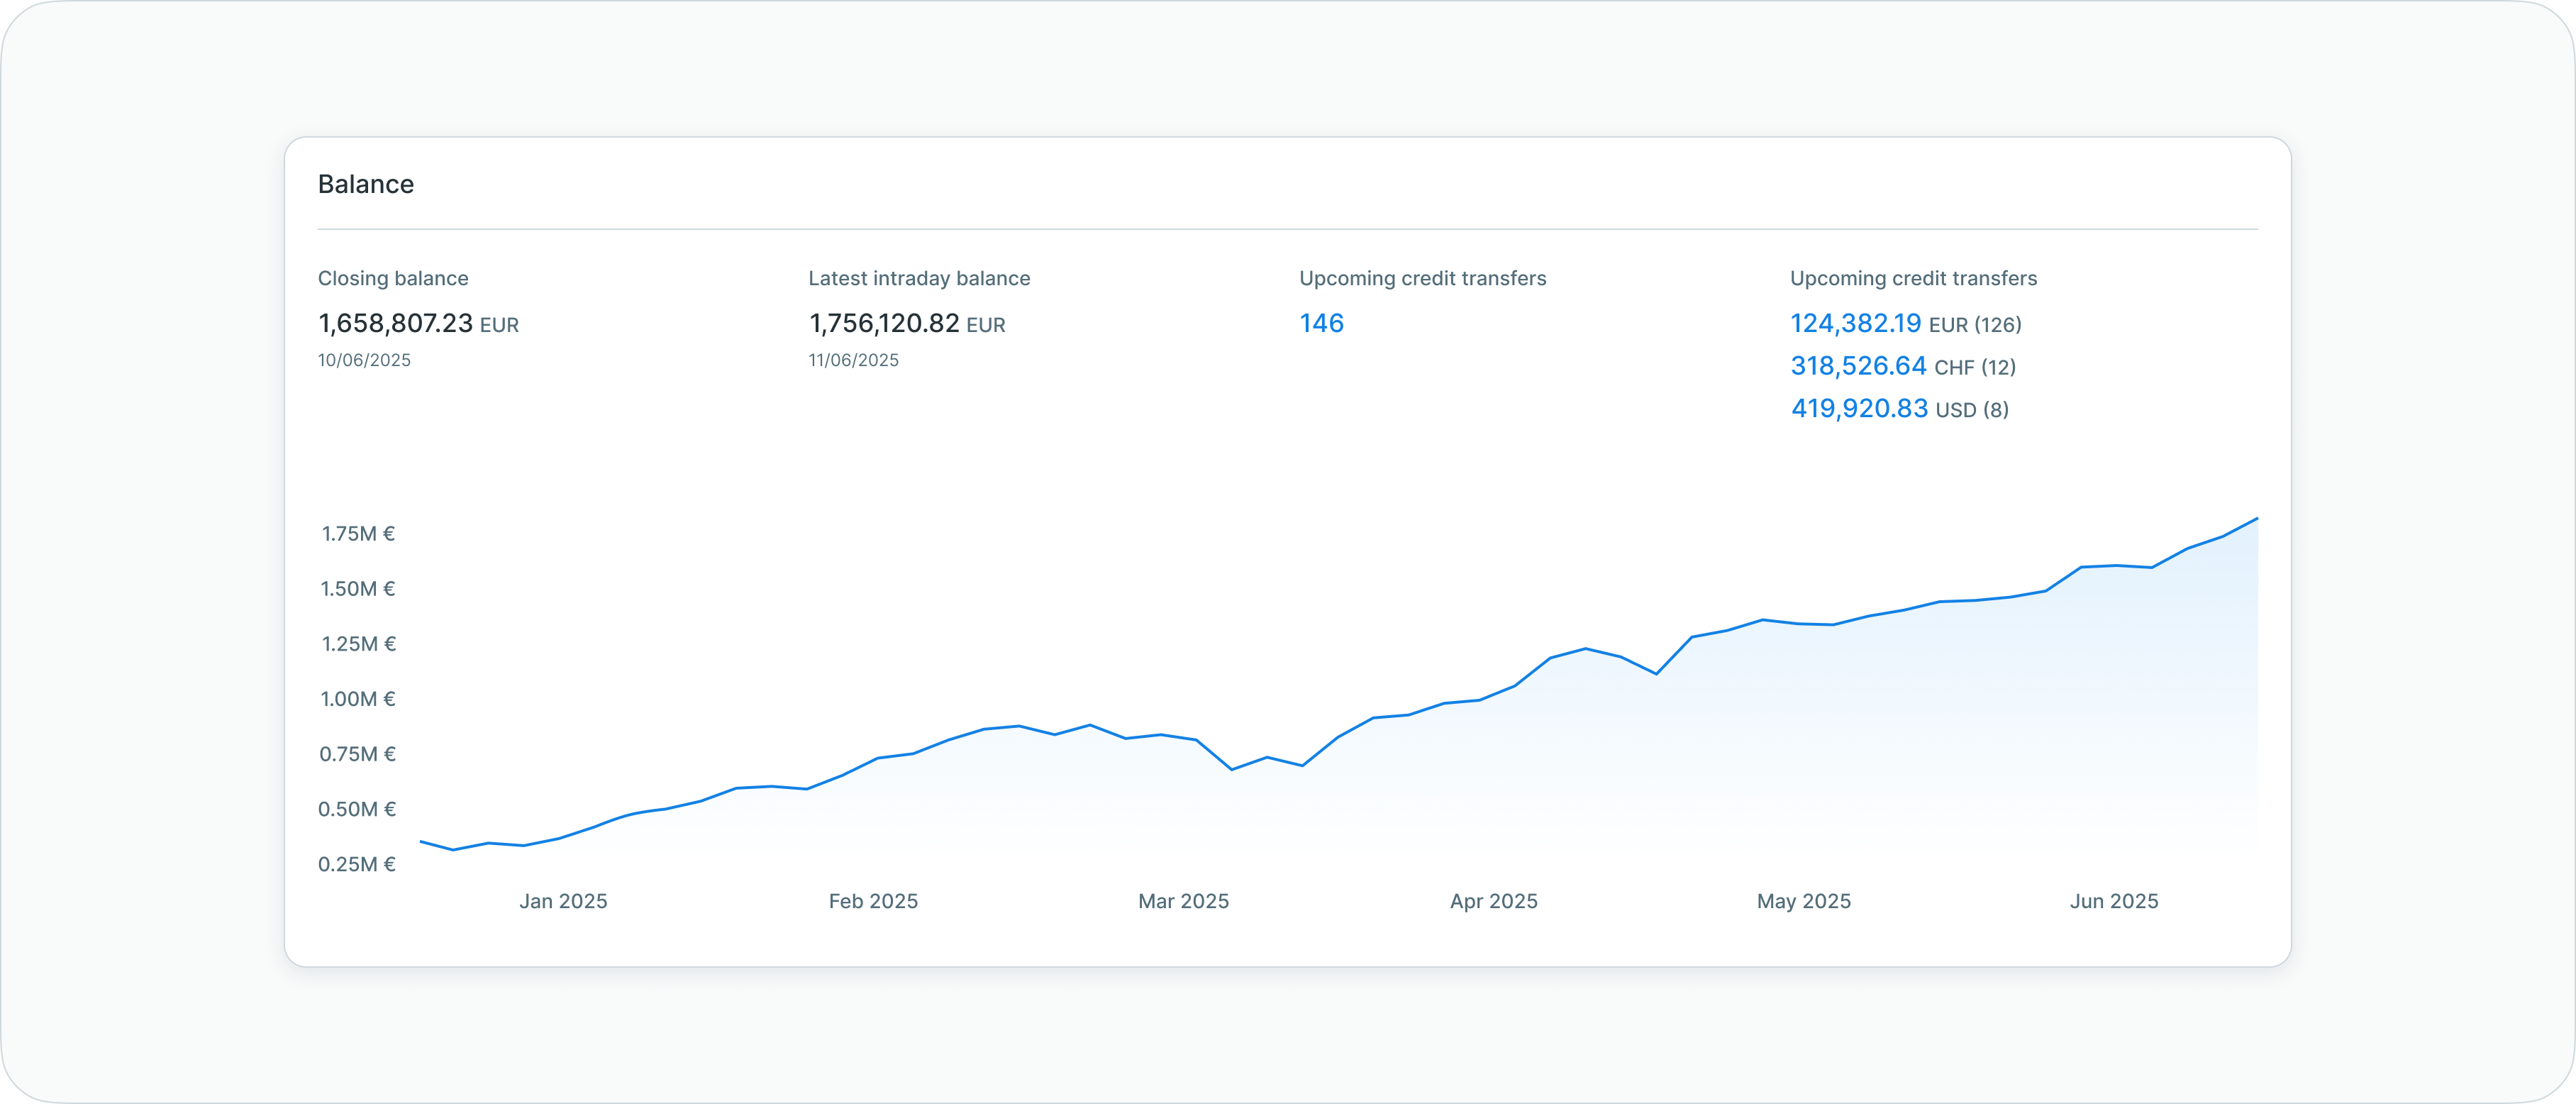Click the Feb 2025 axis label
The width and height of the screenshot is (2576, 1104).
click(873, 901)
